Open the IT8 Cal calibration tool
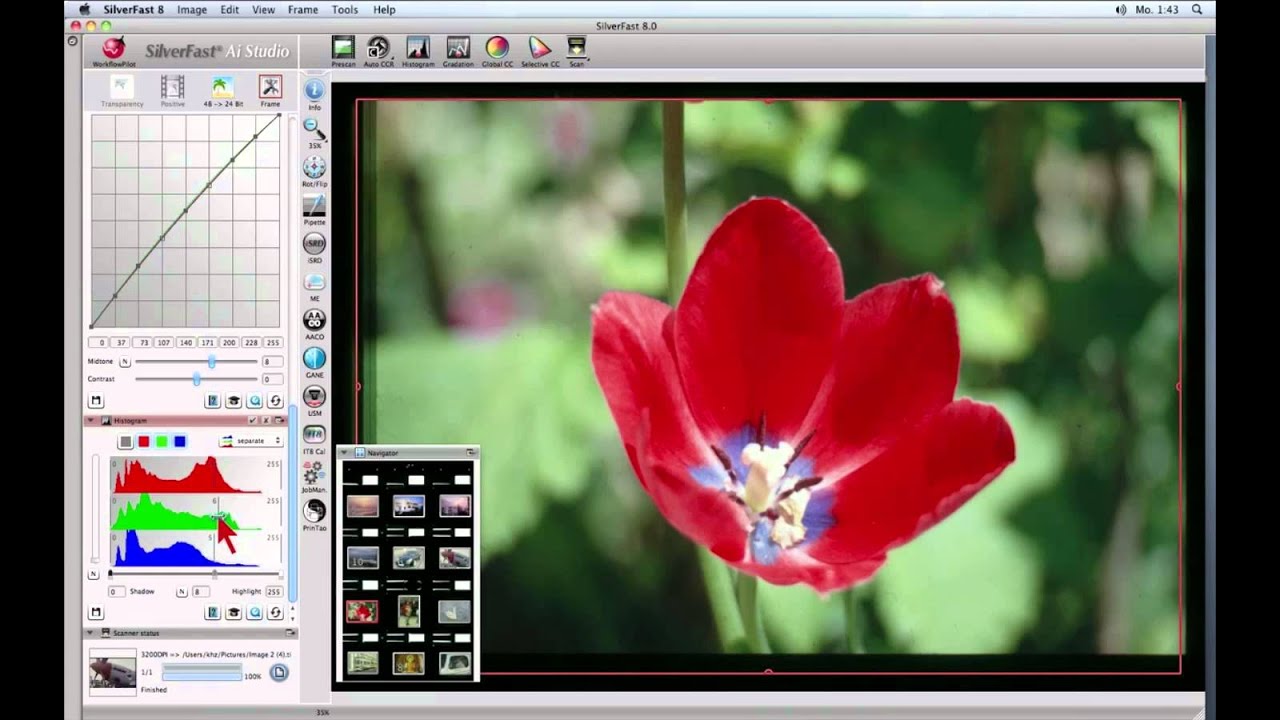Image resolution: width=1280 pixels, height=720 pixels. 314,439
